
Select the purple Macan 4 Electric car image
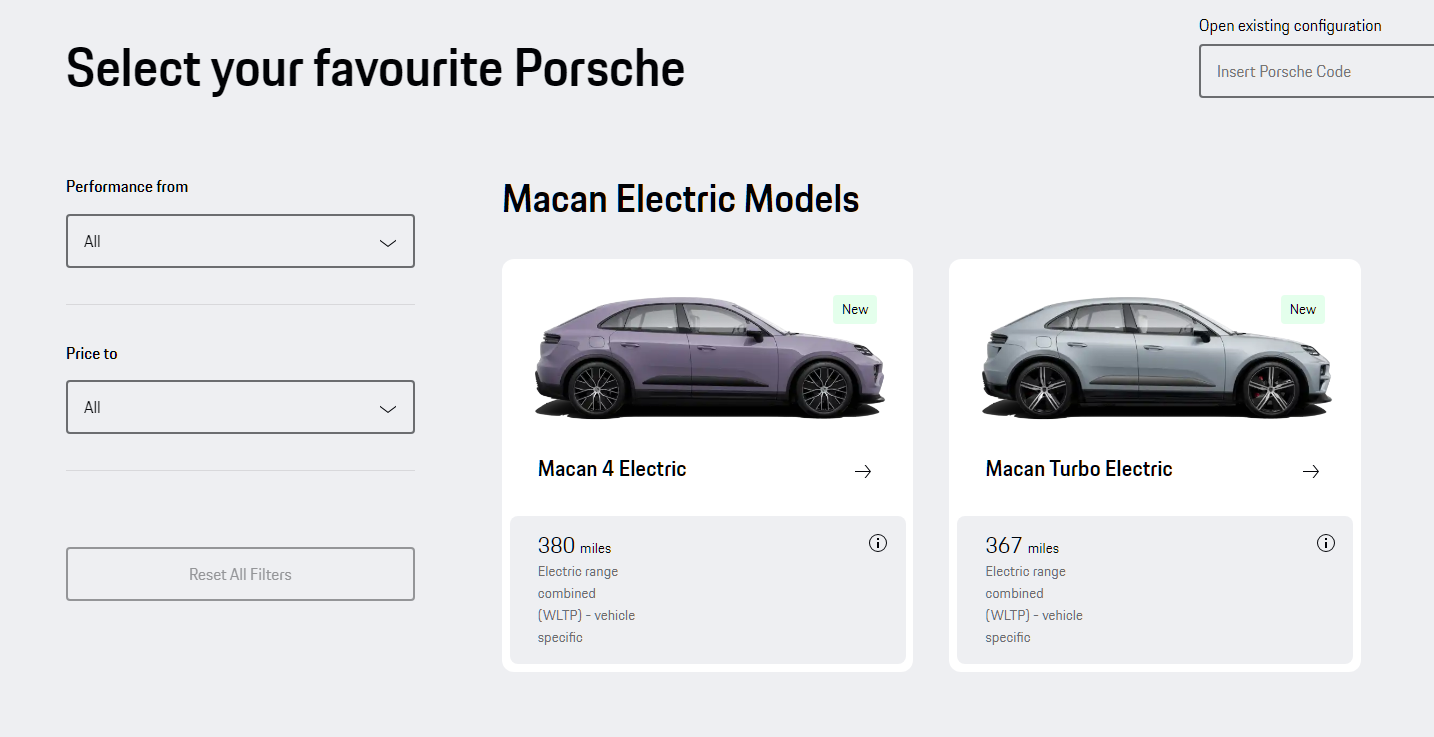[x=707, y=358]
